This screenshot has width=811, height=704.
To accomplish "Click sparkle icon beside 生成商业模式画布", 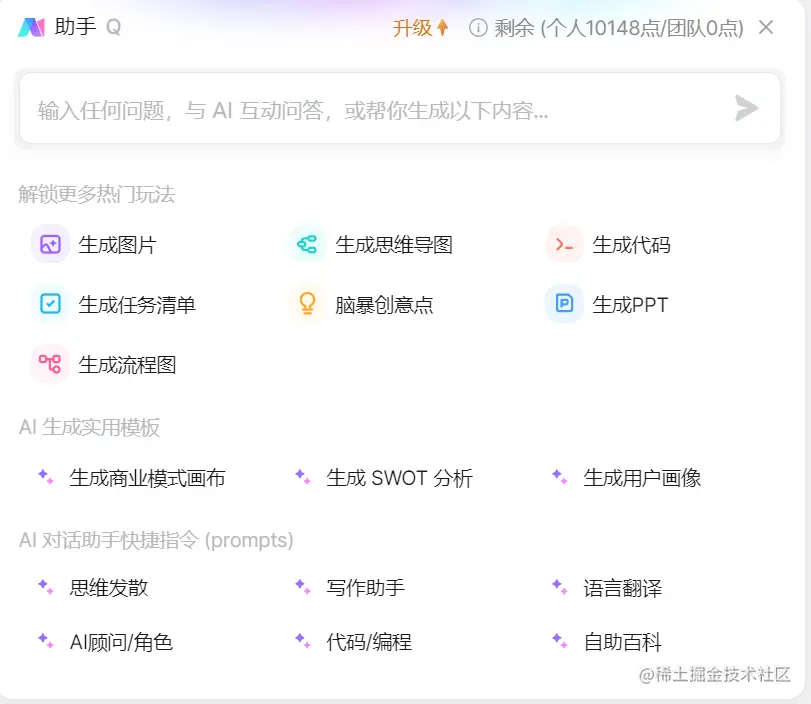I will (x=46, y=476).
